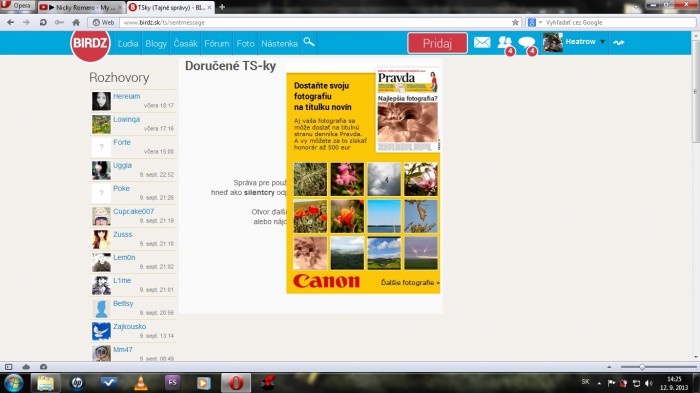700x393 pixels.
Task: Go to browser home page icon
Action: coord(76,22)
